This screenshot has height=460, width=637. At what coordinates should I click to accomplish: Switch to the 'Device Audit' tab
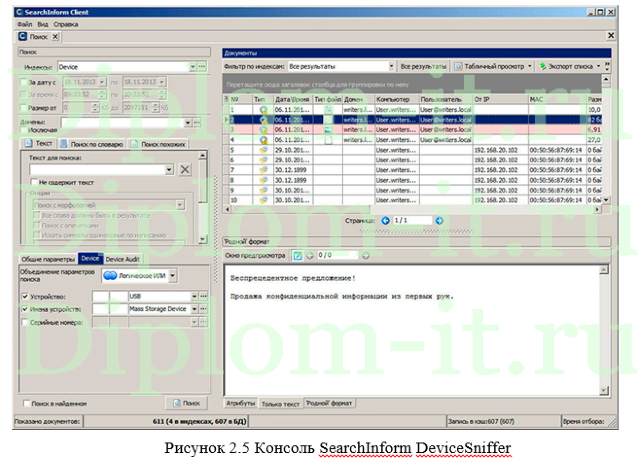click(x=122, y=258)
